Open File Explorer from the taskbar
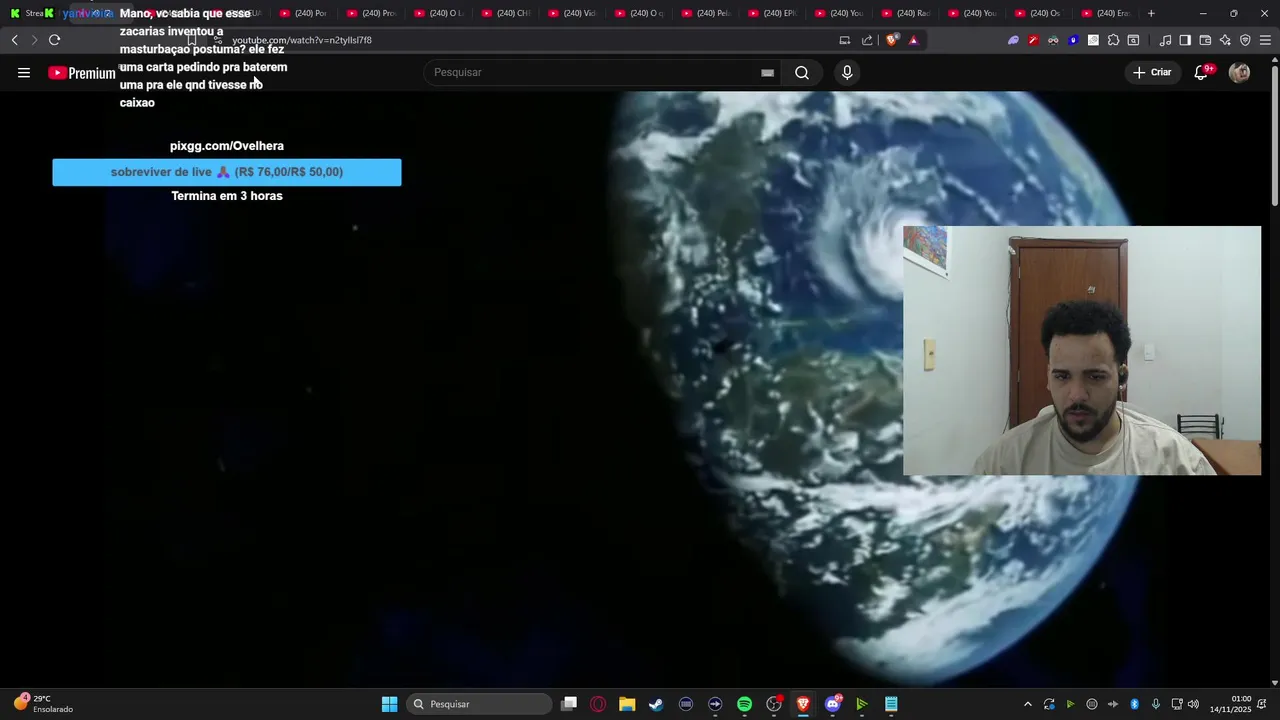This screenshot has width=1280, height=720. (627, 704)
